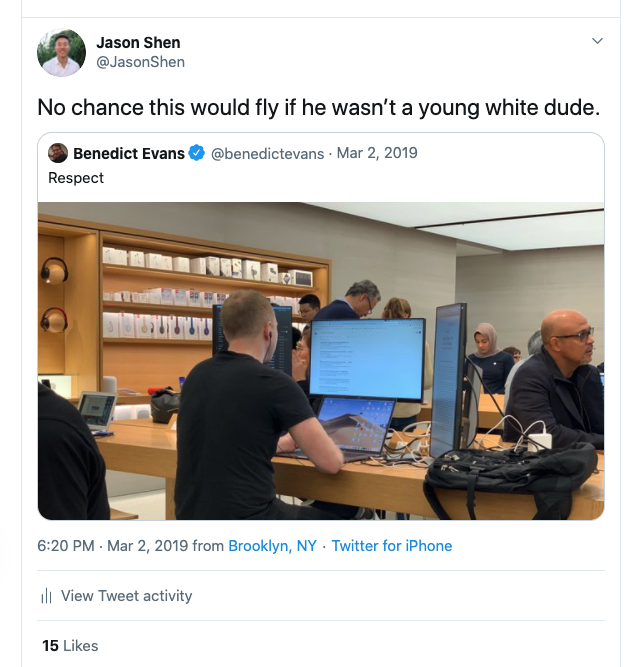Open the Twitter for iPhone source link
This screenshot has width=637, height=667.
[x=392, y=546]
